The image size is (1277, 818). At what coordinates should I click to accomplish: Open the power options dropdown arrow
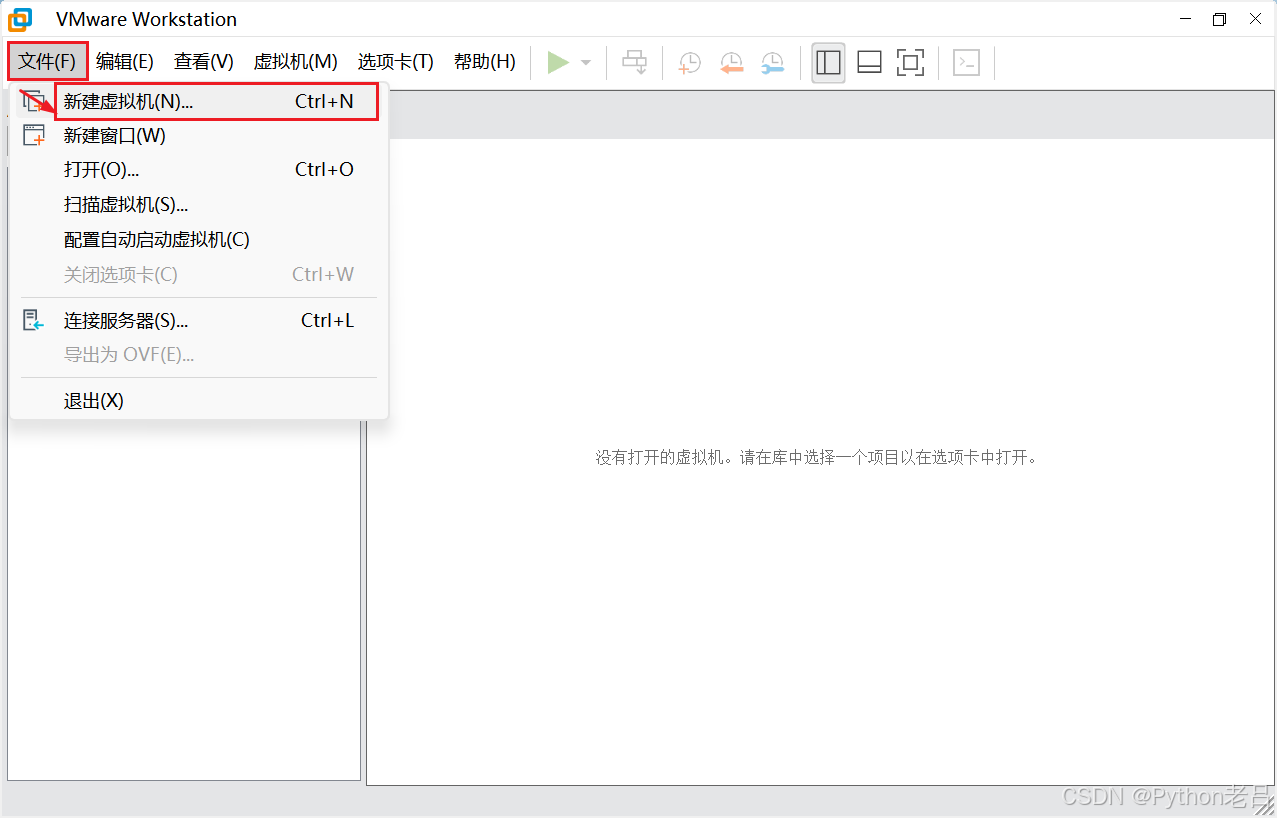point(586,63)
